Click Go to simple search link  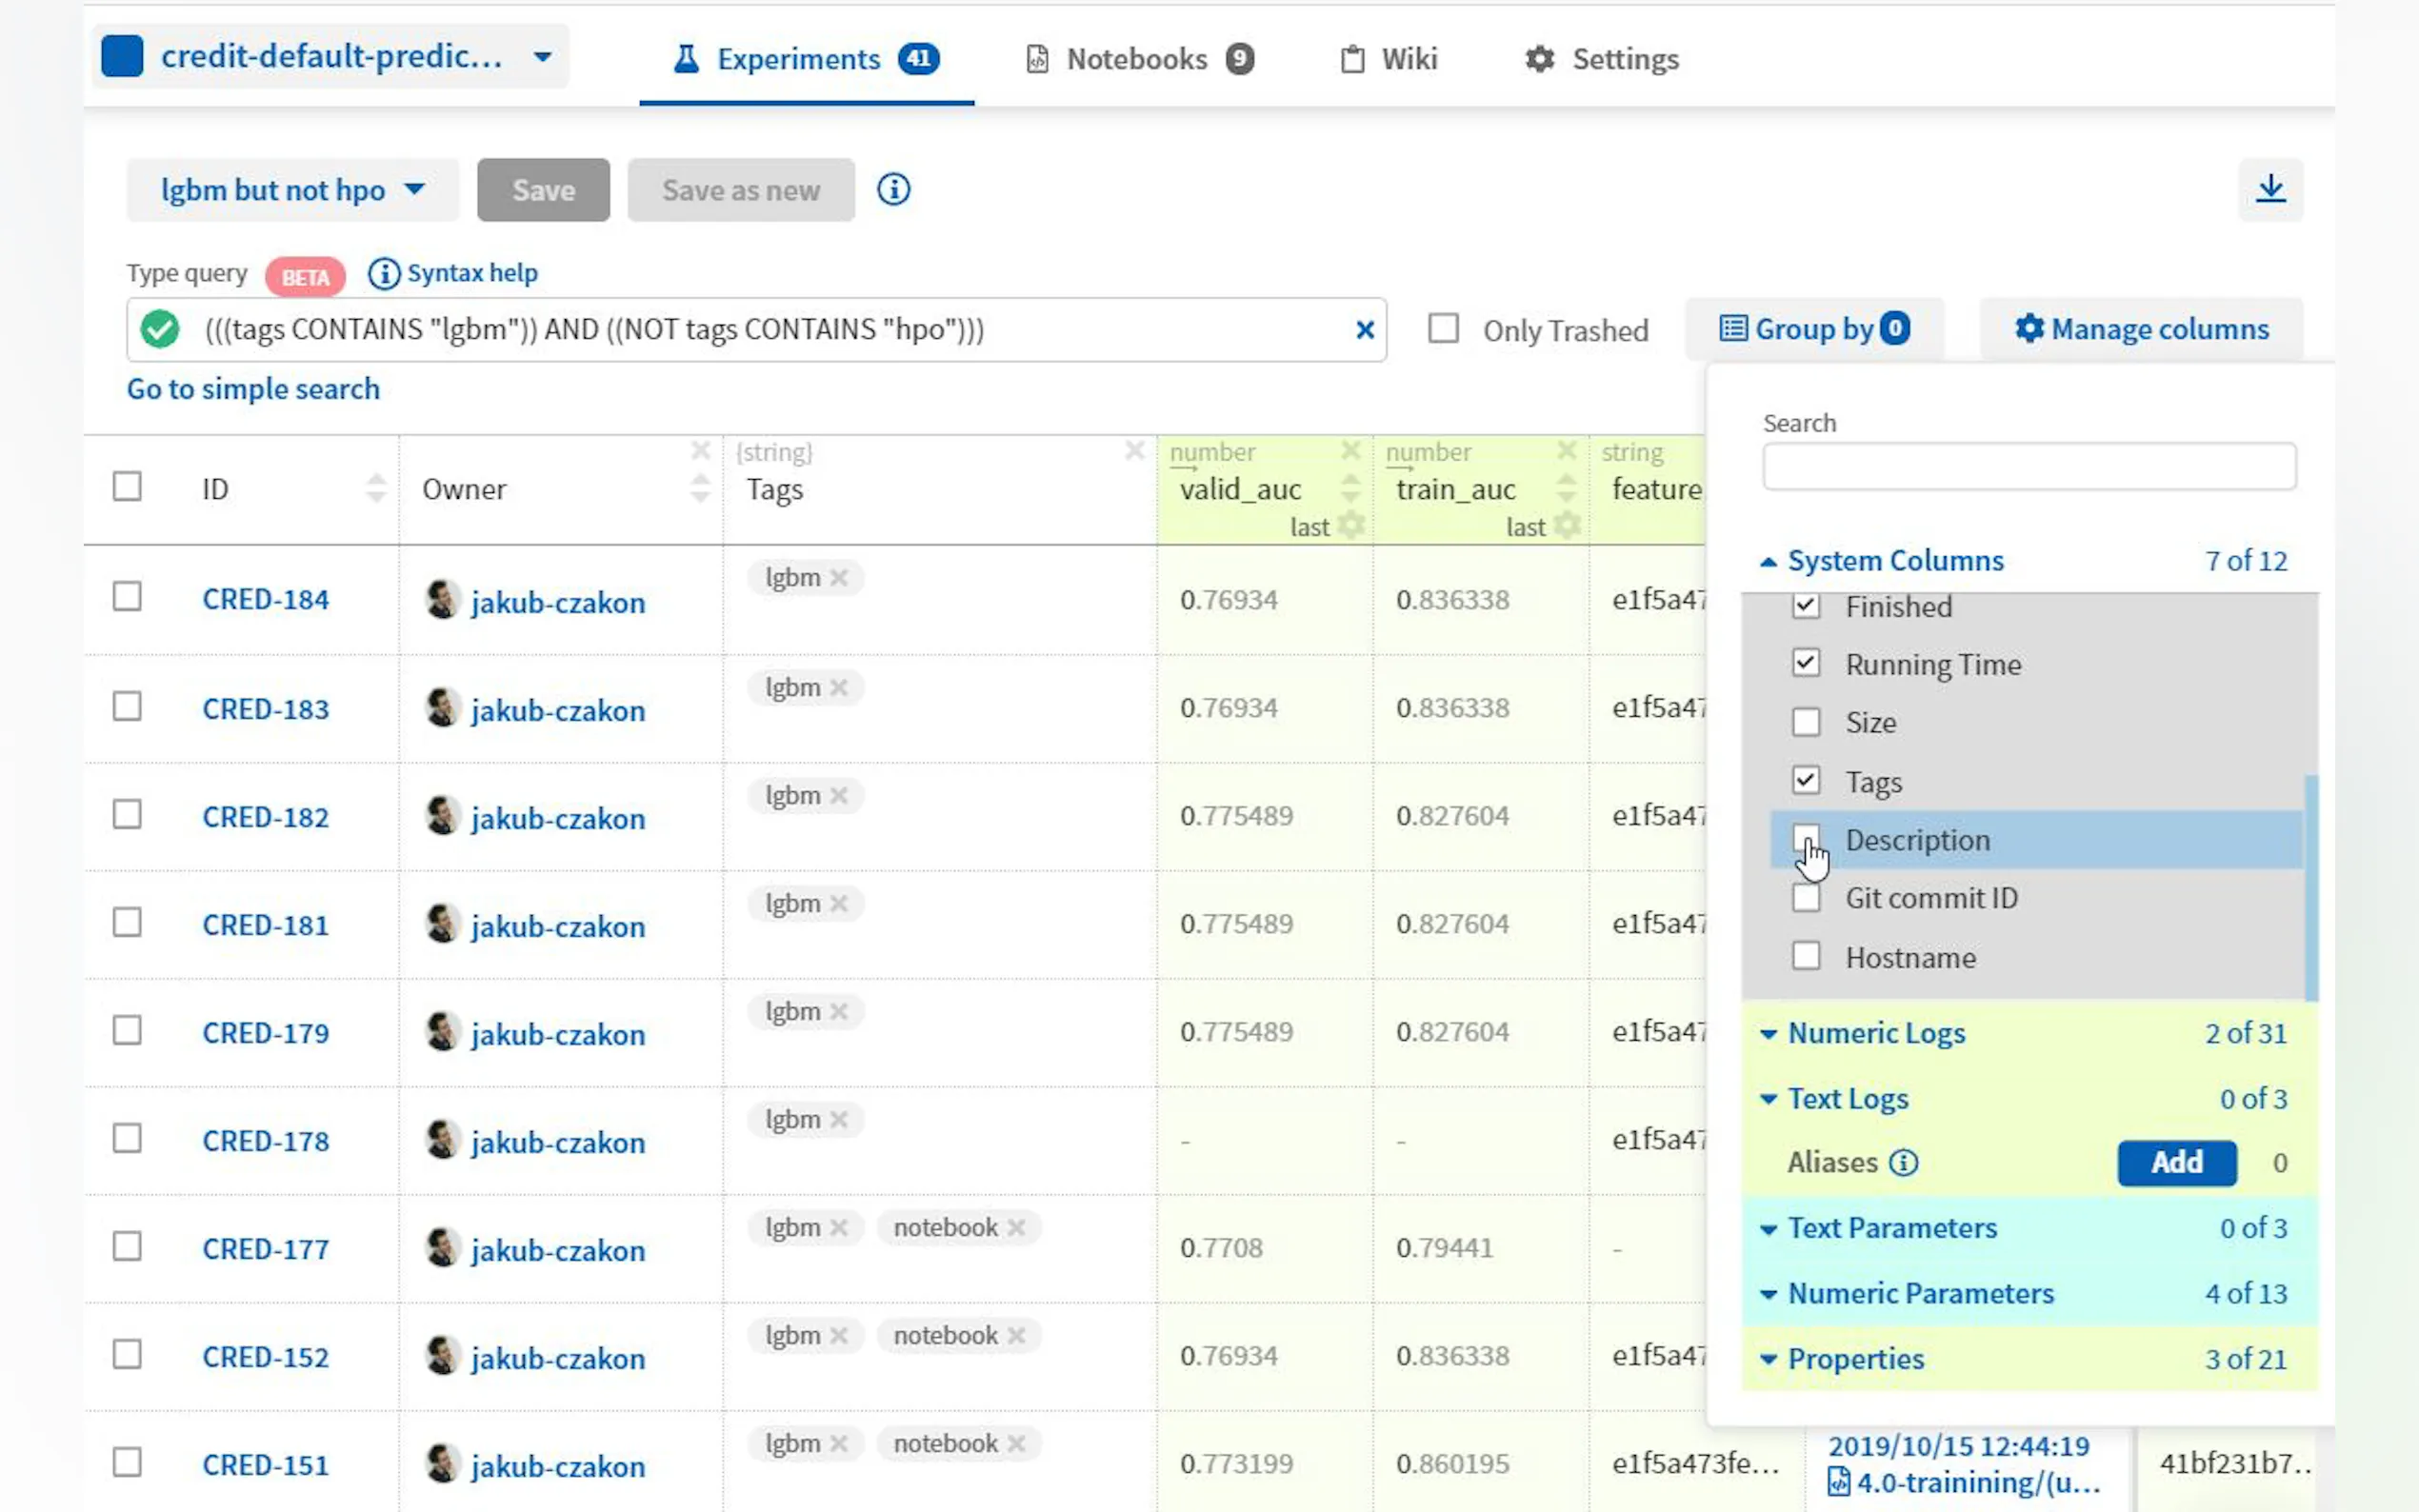[x=253, y=389]
